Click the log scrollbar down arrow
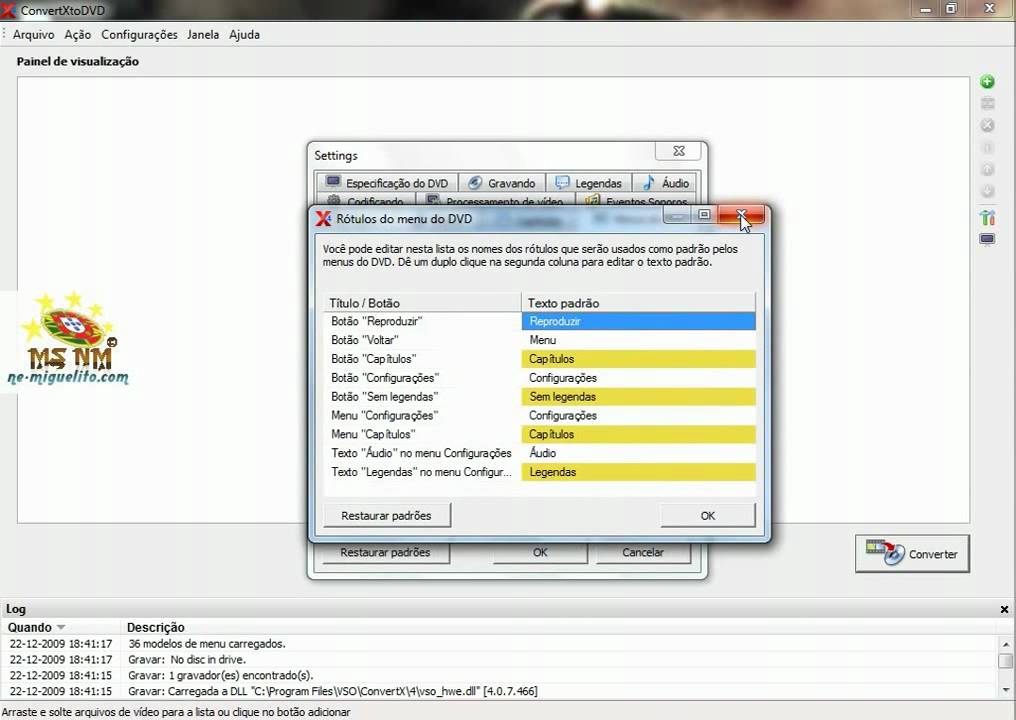The width and height of the screenshot is (1016, 720). tap(1005, 690)
